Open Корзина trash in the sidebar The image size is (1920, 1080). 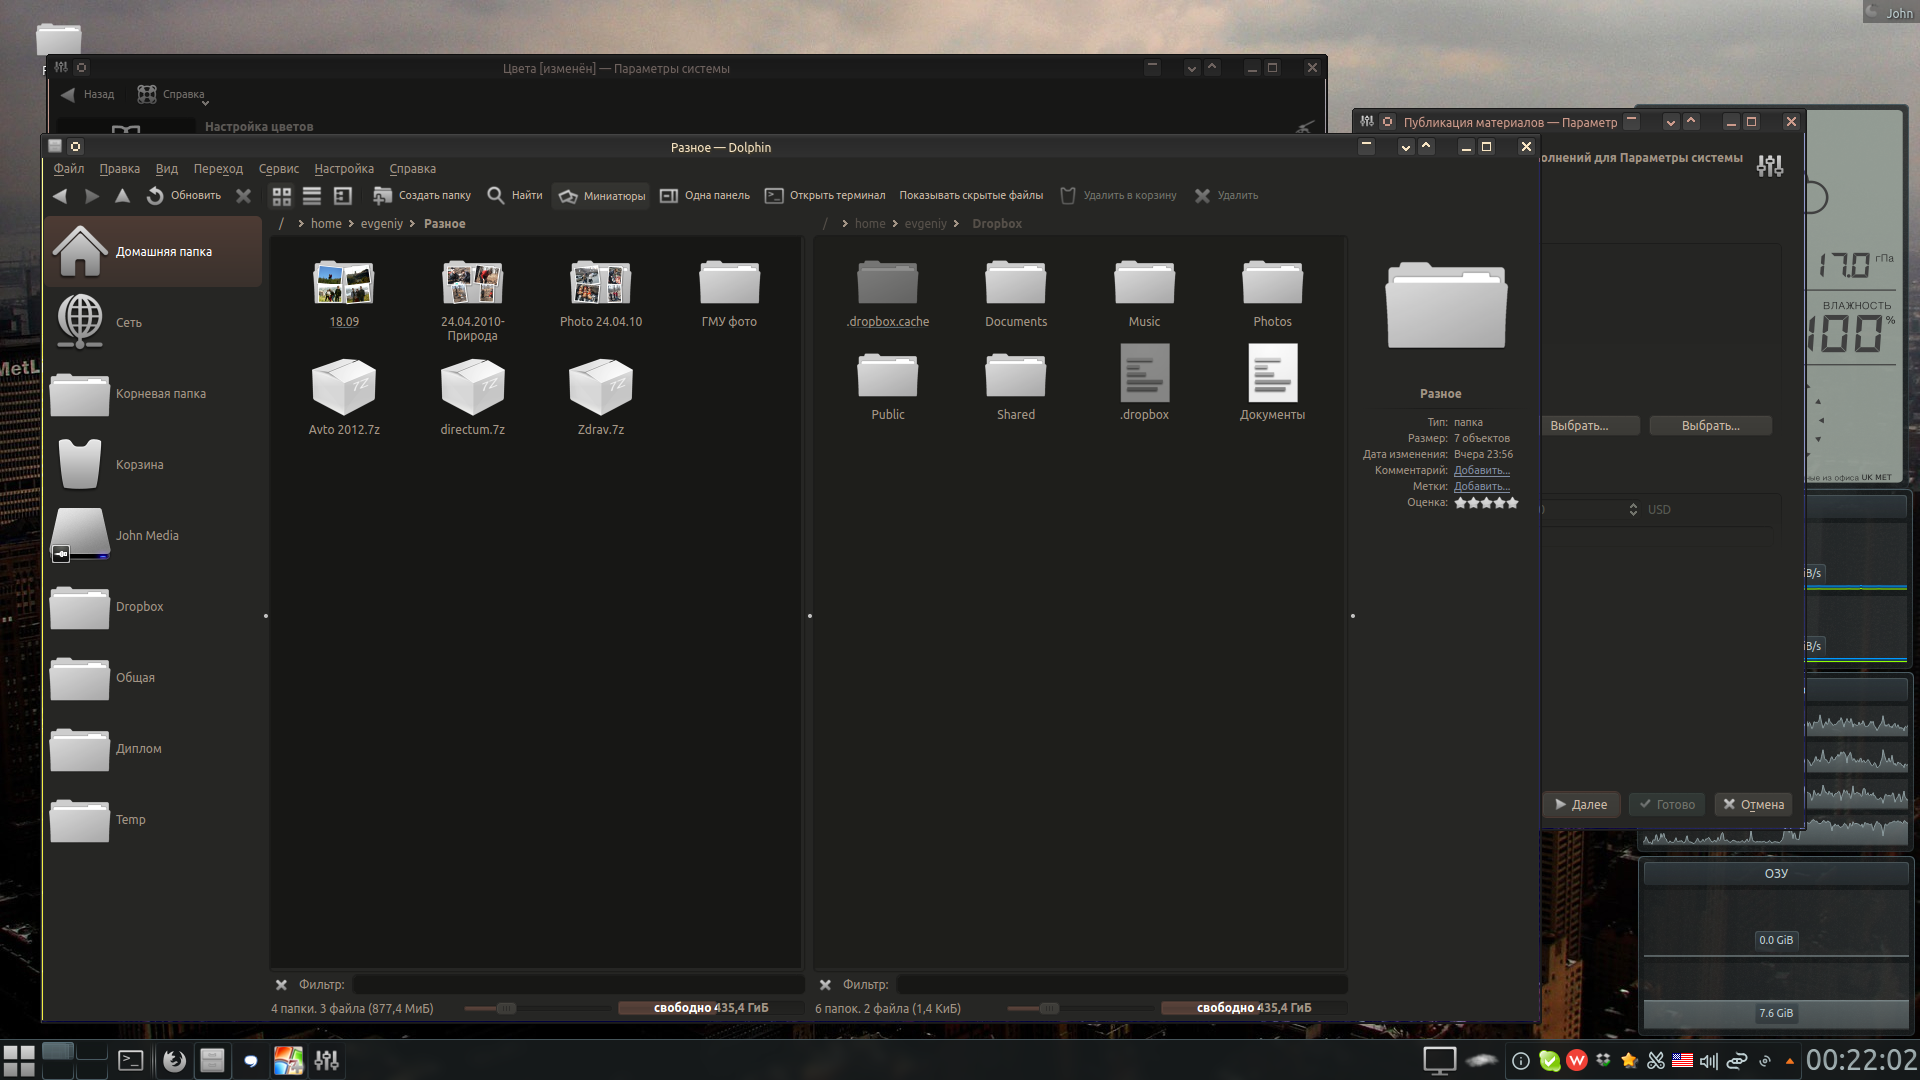153,465
